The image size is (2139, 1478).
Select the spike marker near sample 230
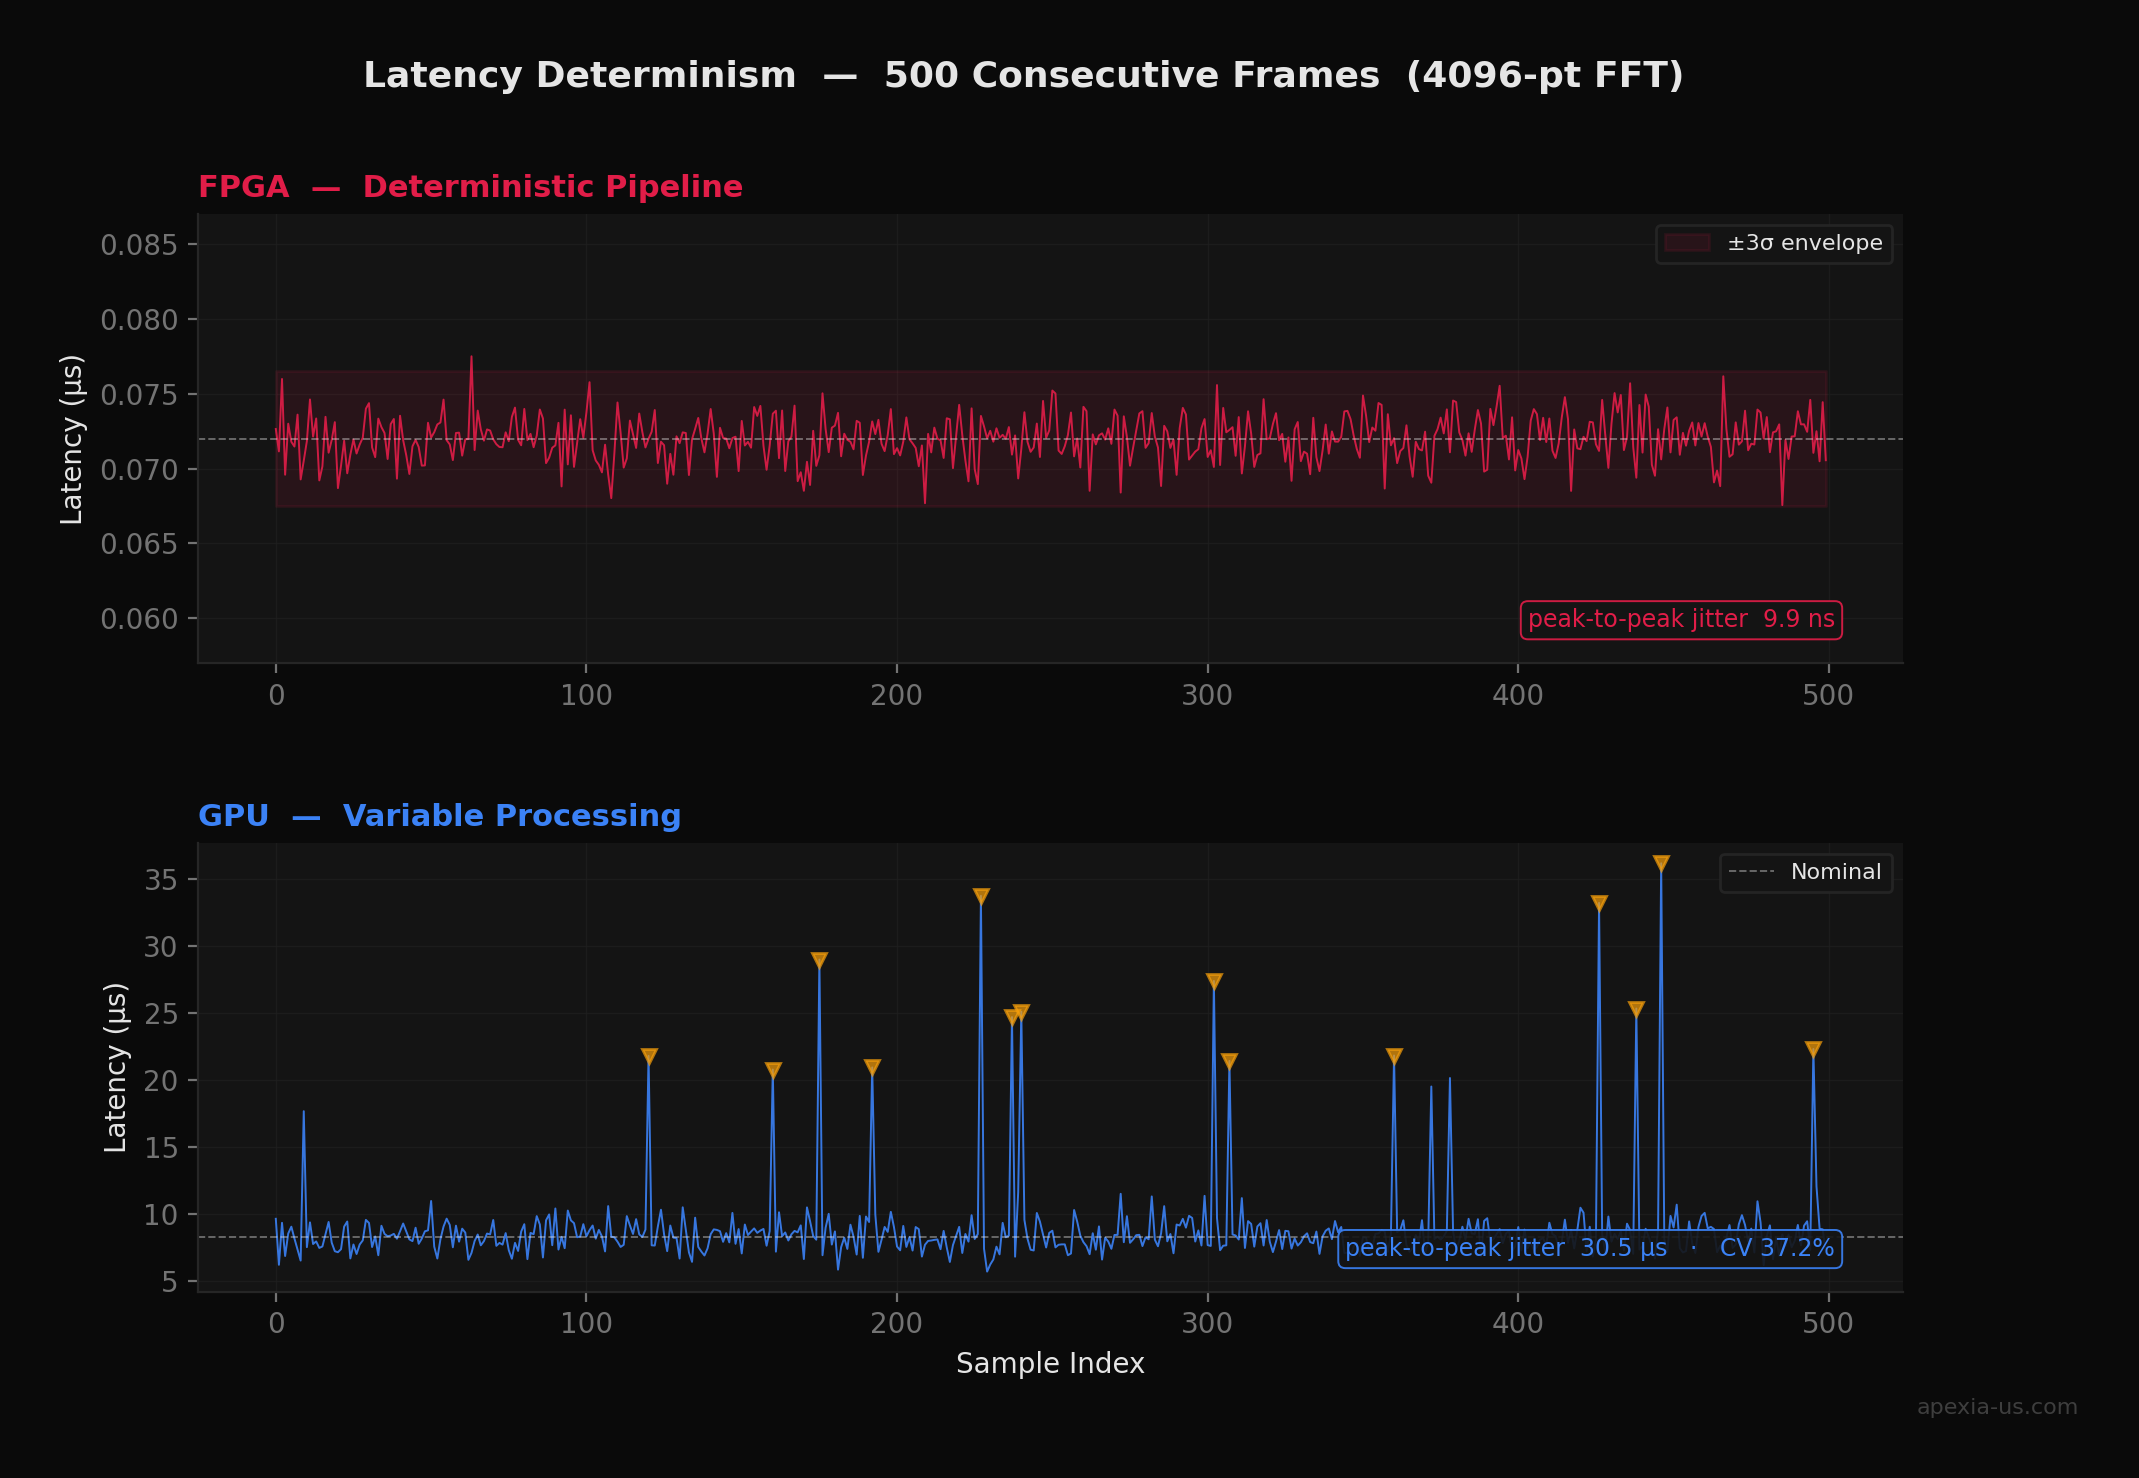coord(981,895)
